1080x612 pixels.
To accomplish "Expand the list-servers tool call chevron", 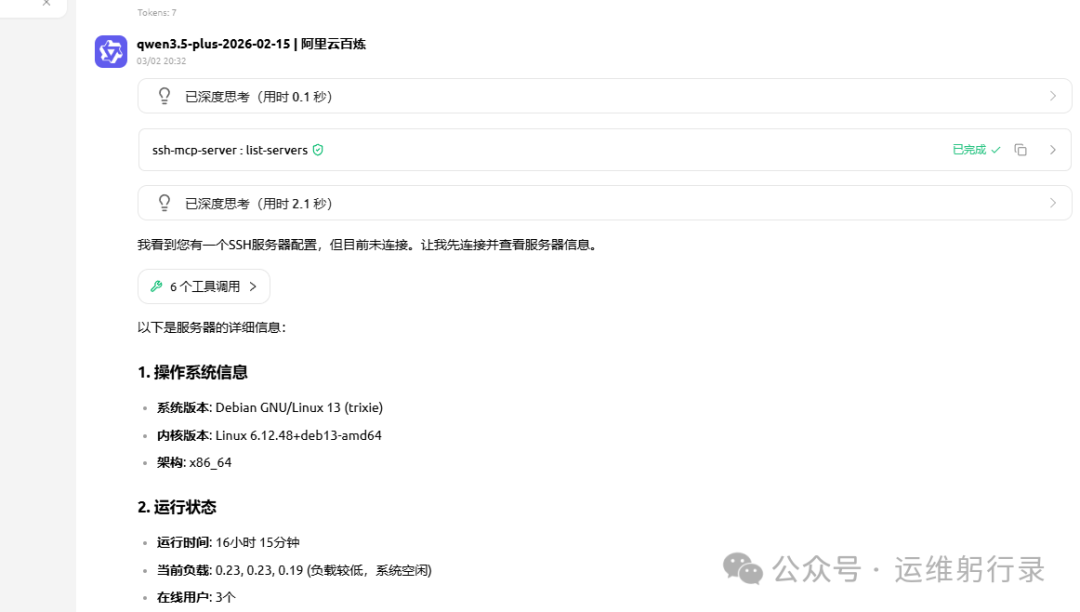I will pos(1052,150).
